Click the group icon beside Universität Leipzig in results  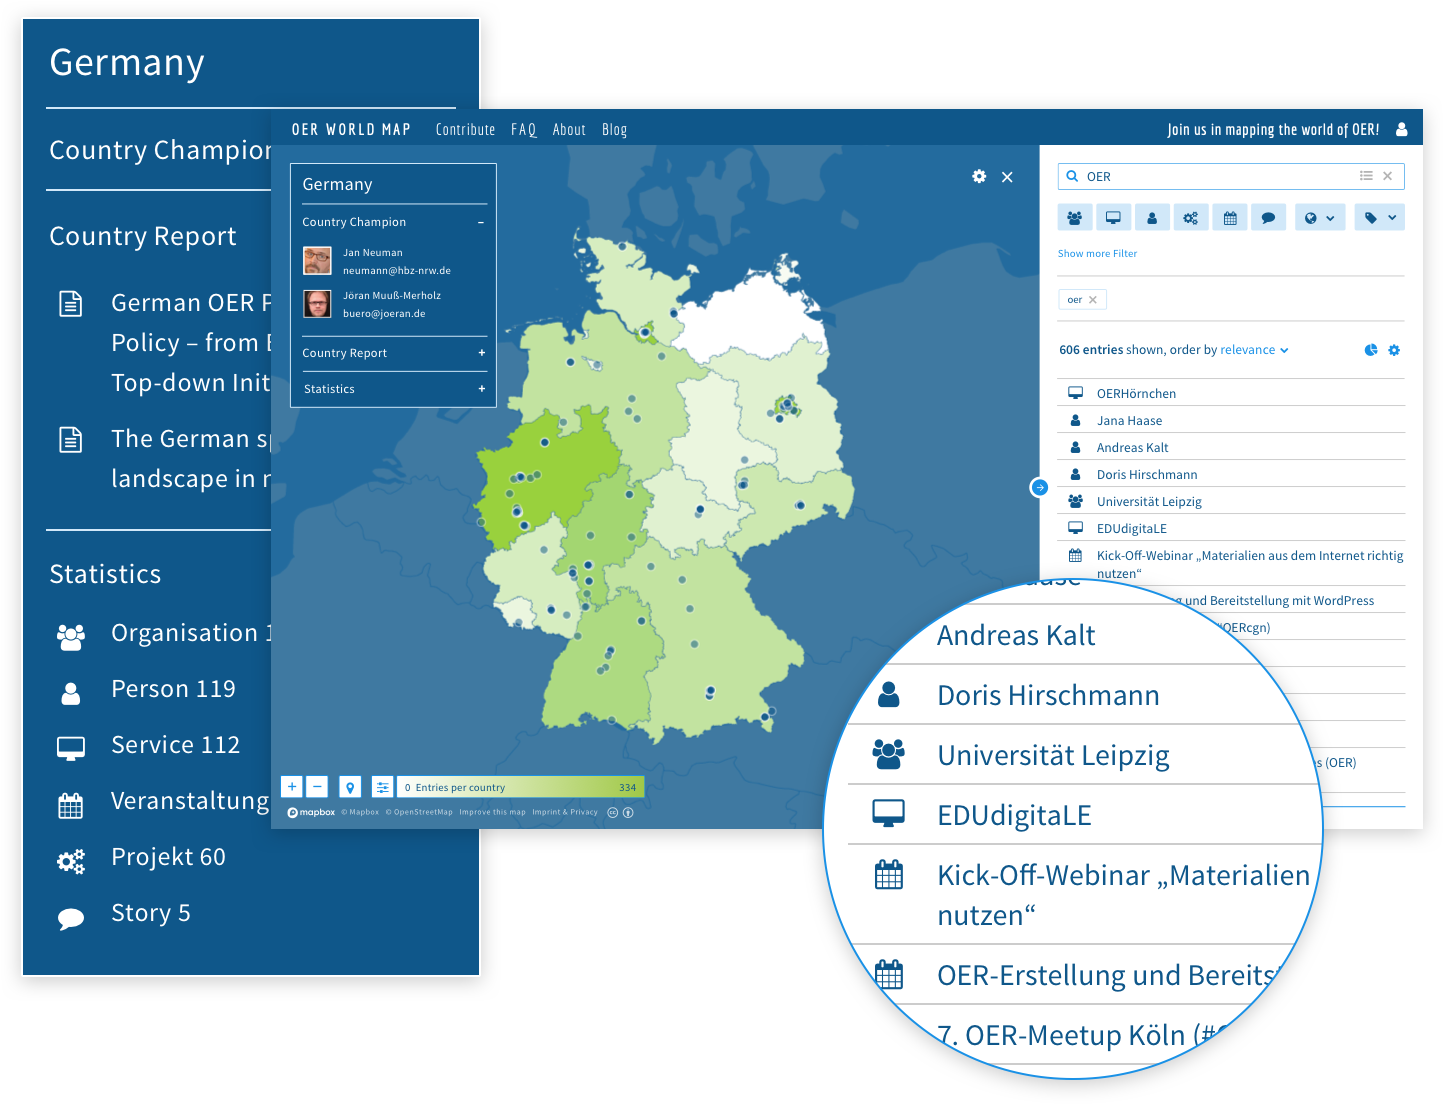pyautogui.click(x=1075, y=501)
